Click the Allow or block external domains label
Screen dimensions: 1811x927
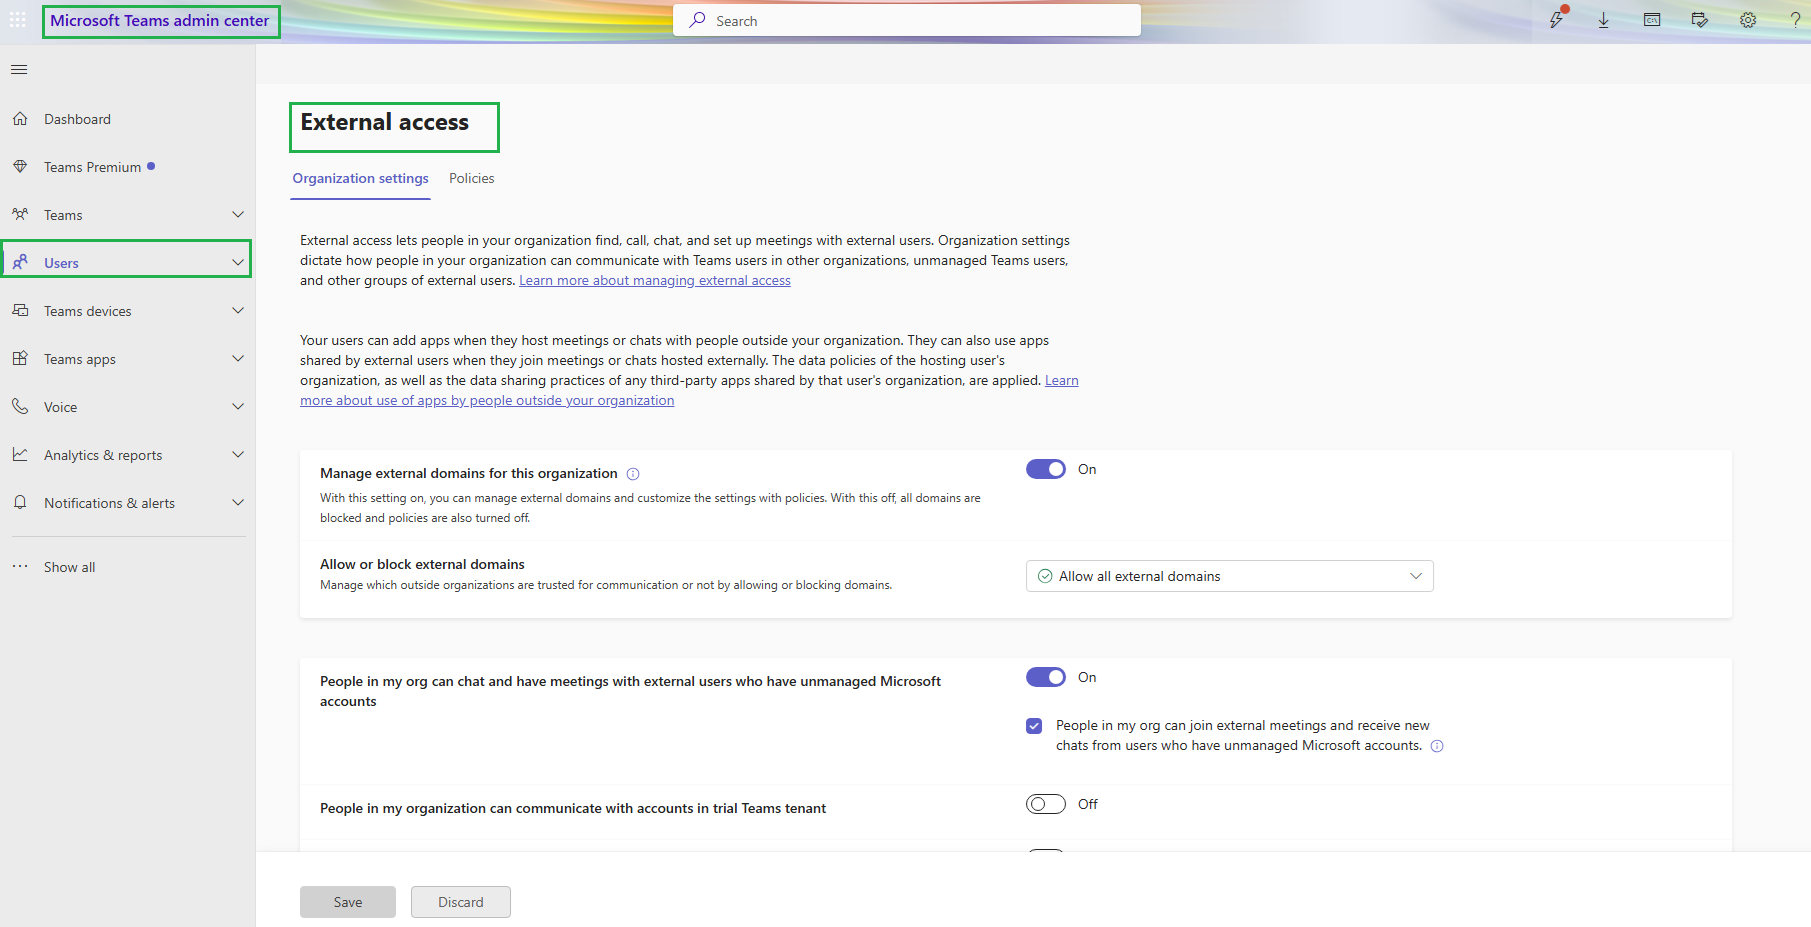[x=422, y=565]
